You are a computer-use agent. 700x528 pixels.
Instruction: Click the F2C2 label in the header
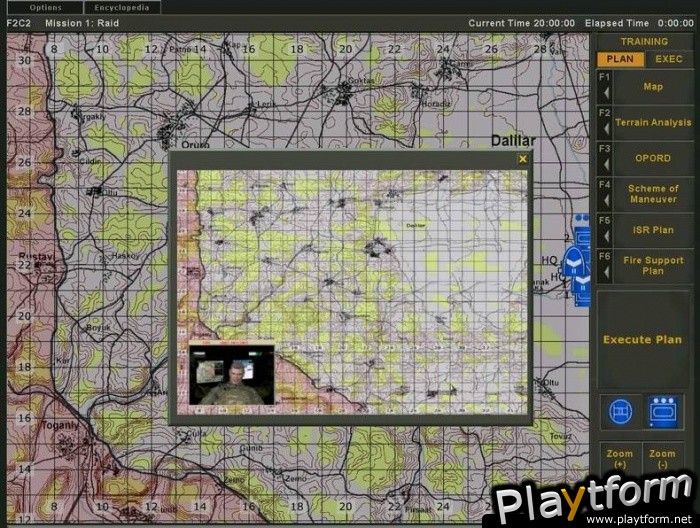coord(19,23)
